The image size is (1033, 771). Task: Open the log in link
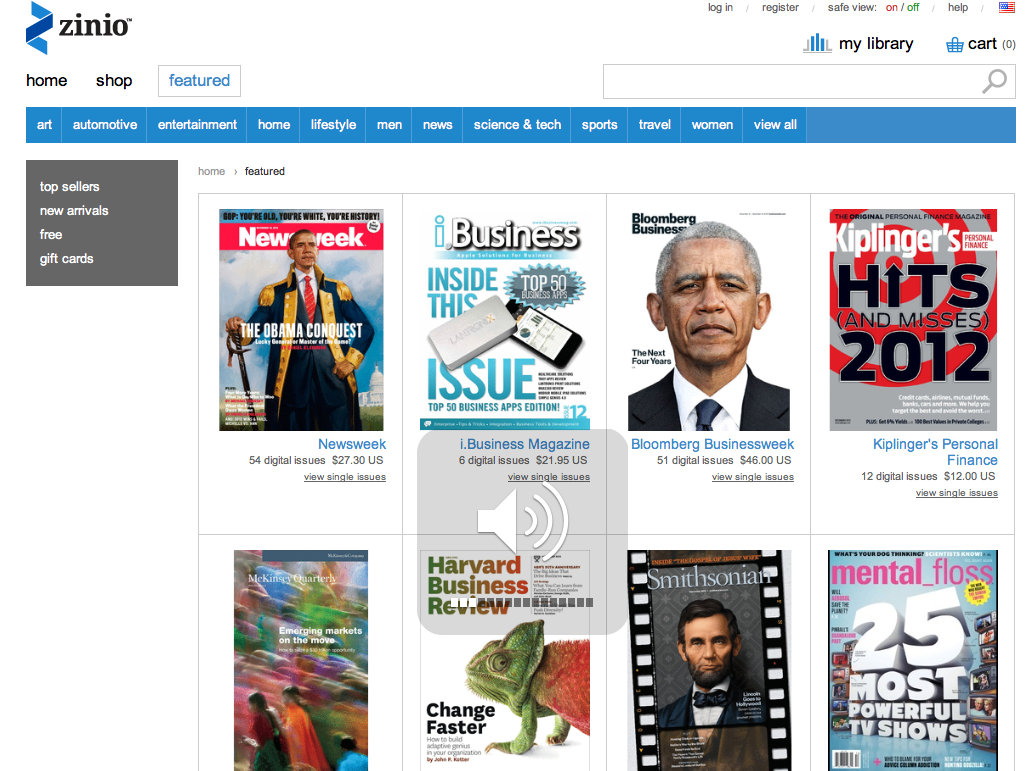click(x=720, y=7)
